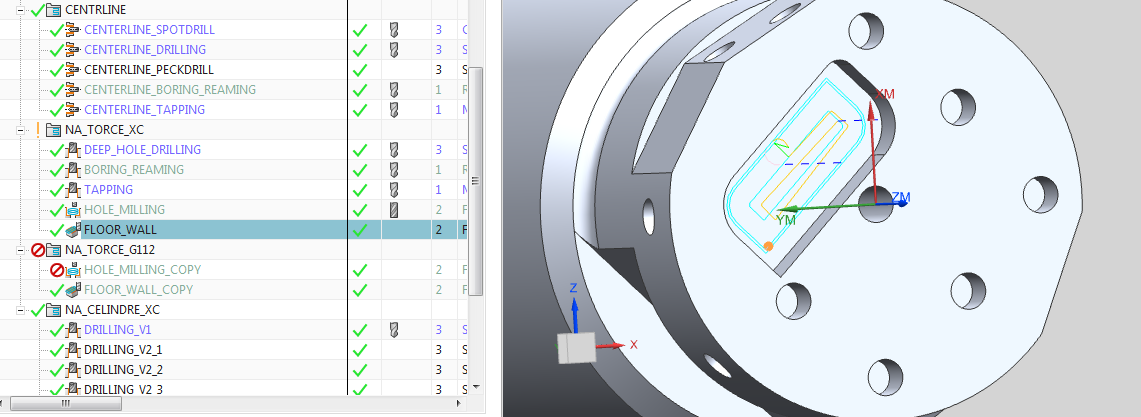1141x417 pixels.
Task: Click the view triad cube in viewport
Action: coord(575,347)
